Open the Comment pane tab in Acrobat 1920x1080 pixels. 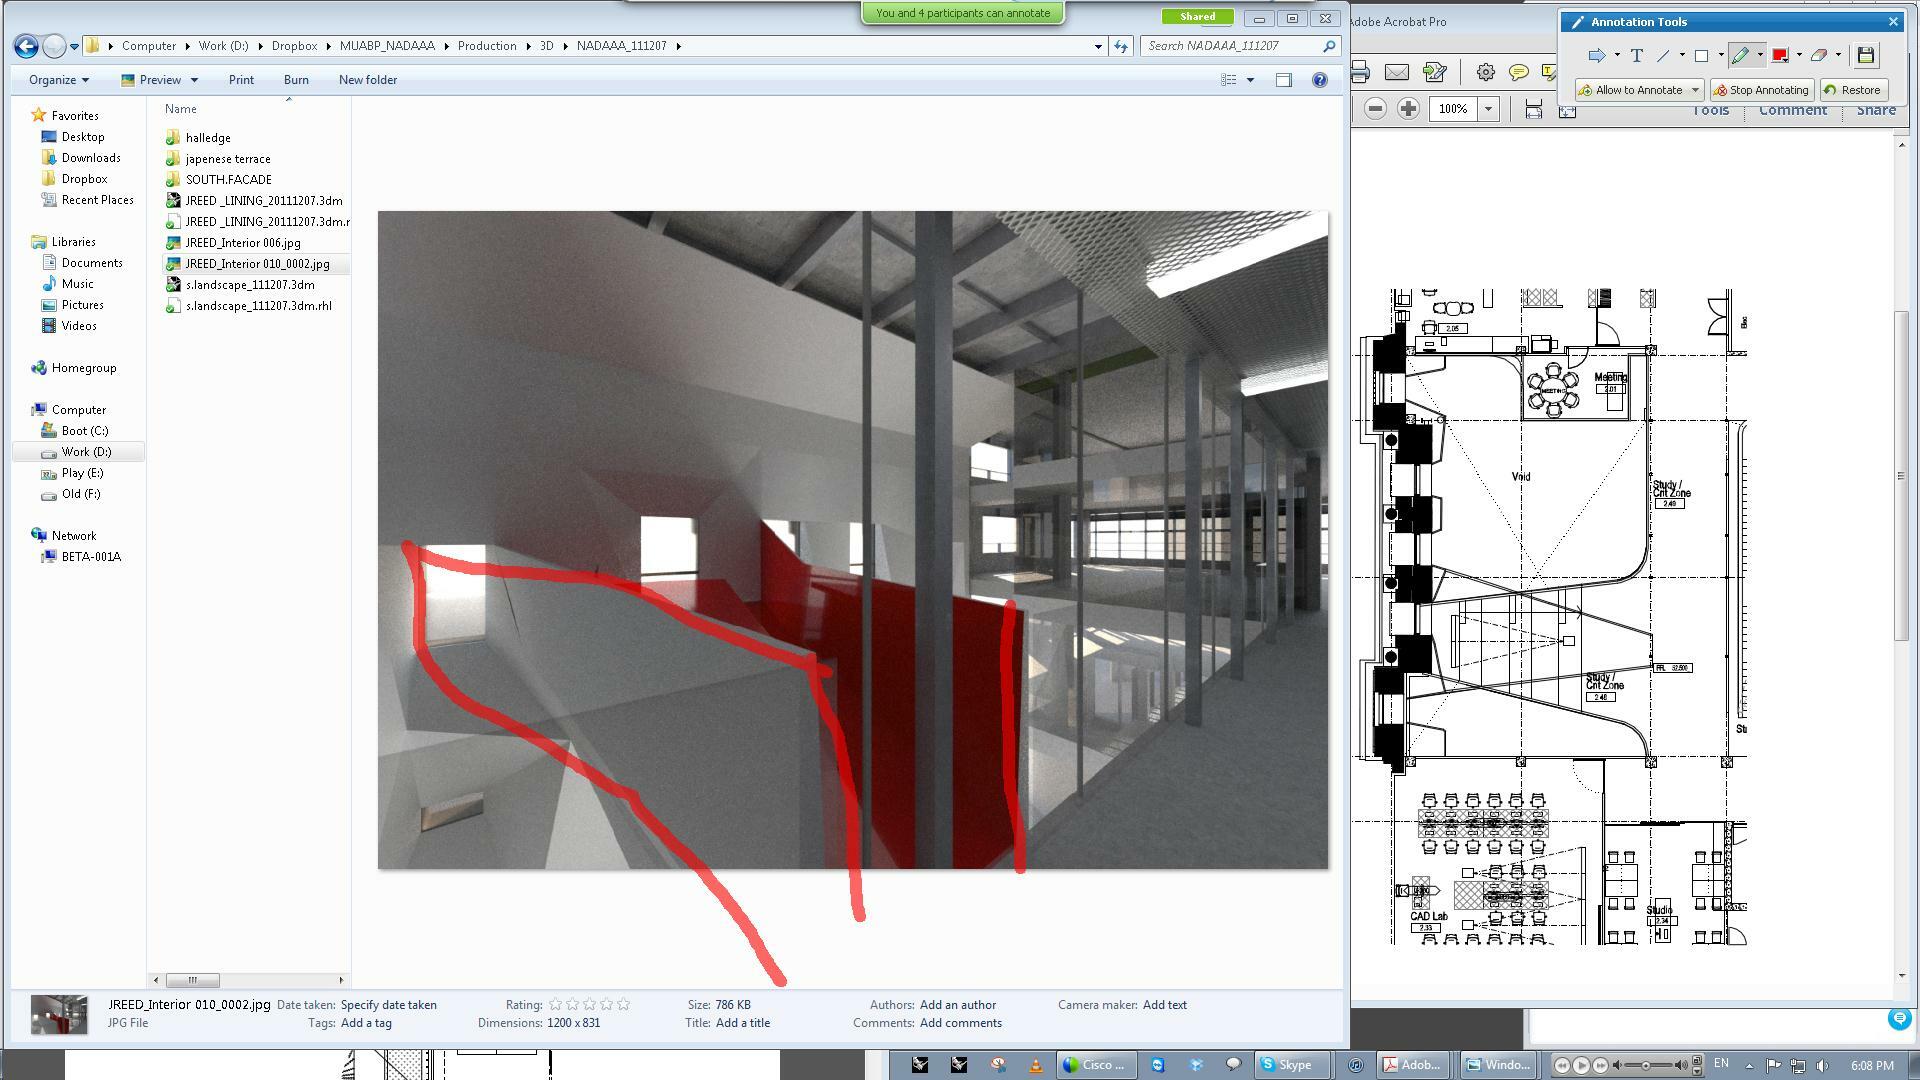[x=1792, y=110]
